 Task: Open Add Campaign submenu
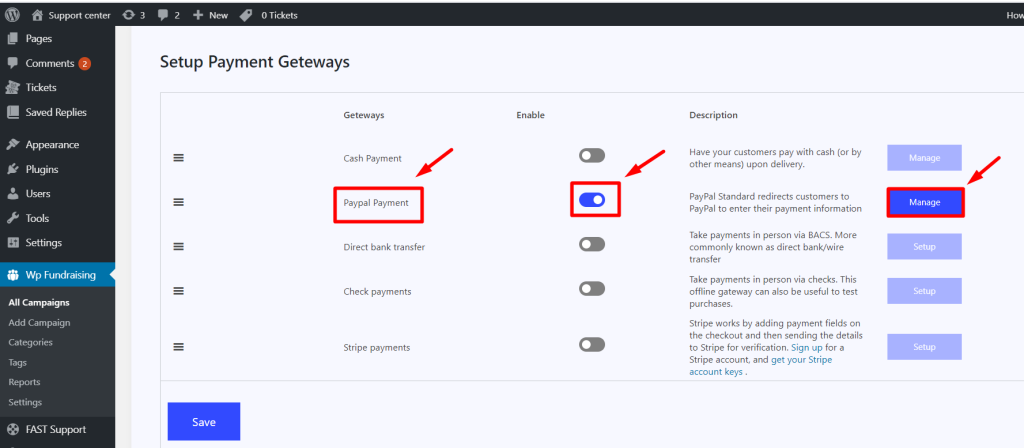click(39, 323)
